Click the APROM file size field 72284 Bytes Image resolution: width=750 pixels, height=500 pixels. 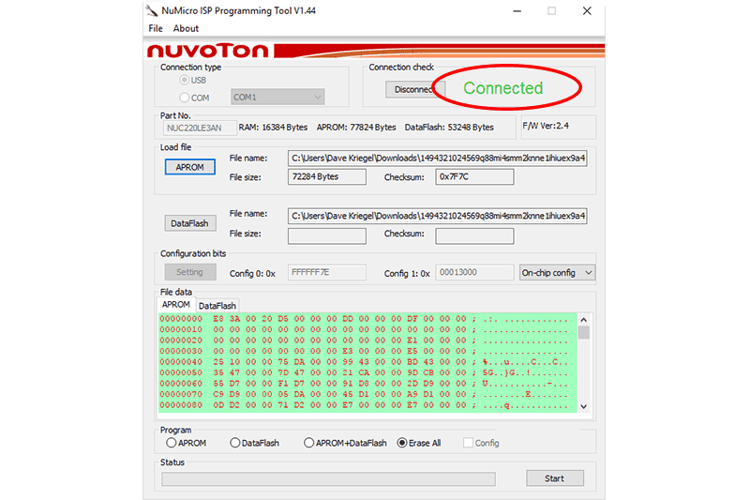coord(327,177)
